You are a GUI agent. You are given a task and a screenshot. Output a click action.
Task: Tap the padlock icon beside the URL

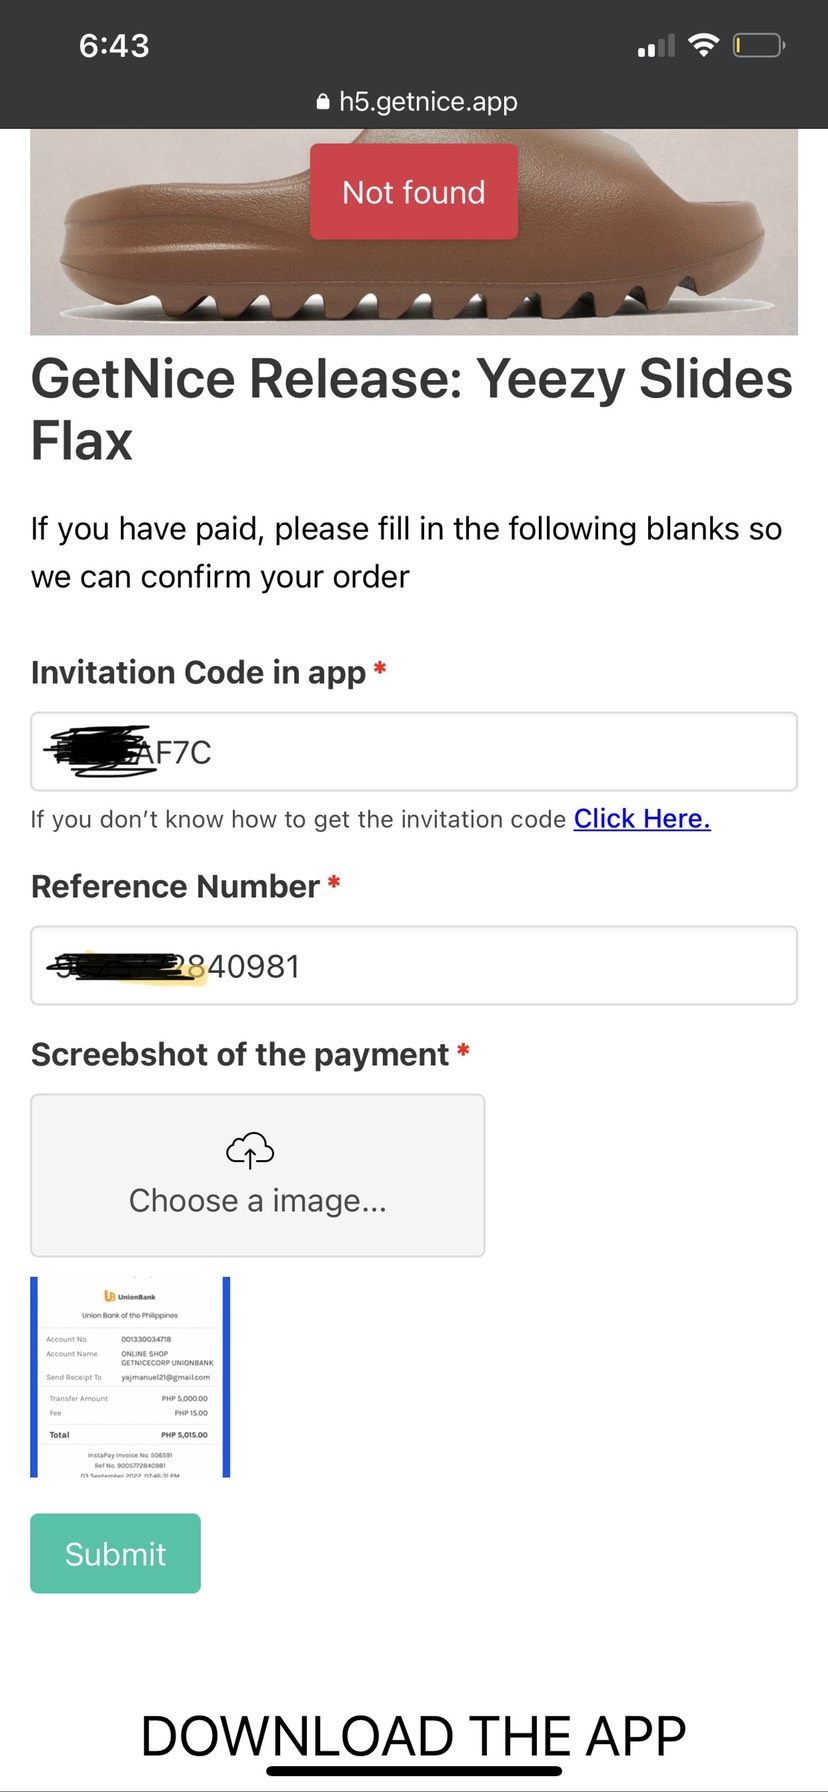pos(322,102)
